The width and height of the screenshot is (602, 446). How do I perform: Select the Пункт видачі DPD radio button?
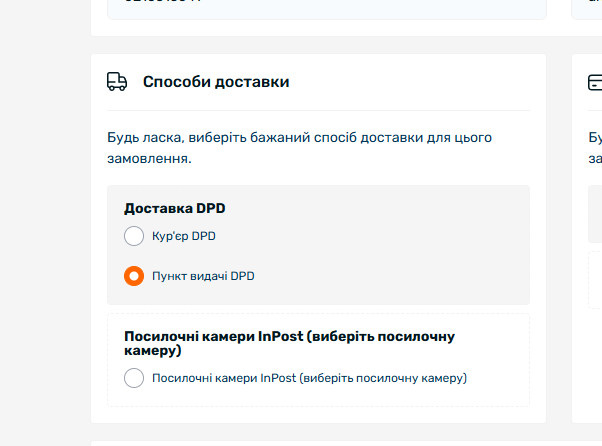pos(134,276)
